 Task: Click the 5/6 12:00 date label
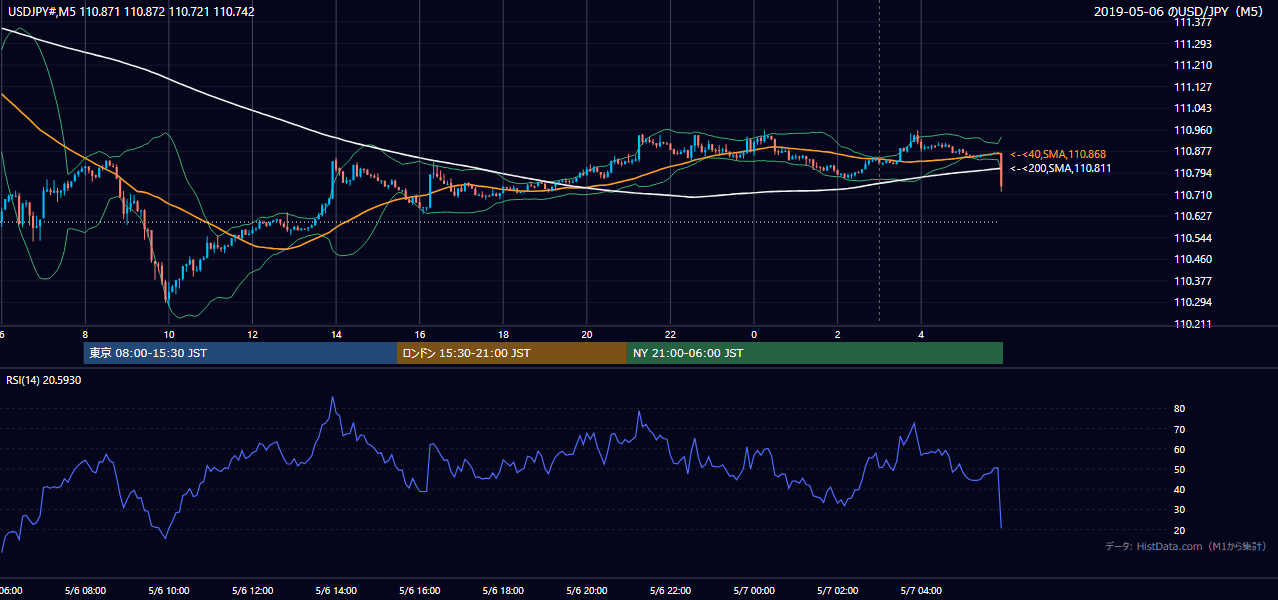(x=253, y=591)
